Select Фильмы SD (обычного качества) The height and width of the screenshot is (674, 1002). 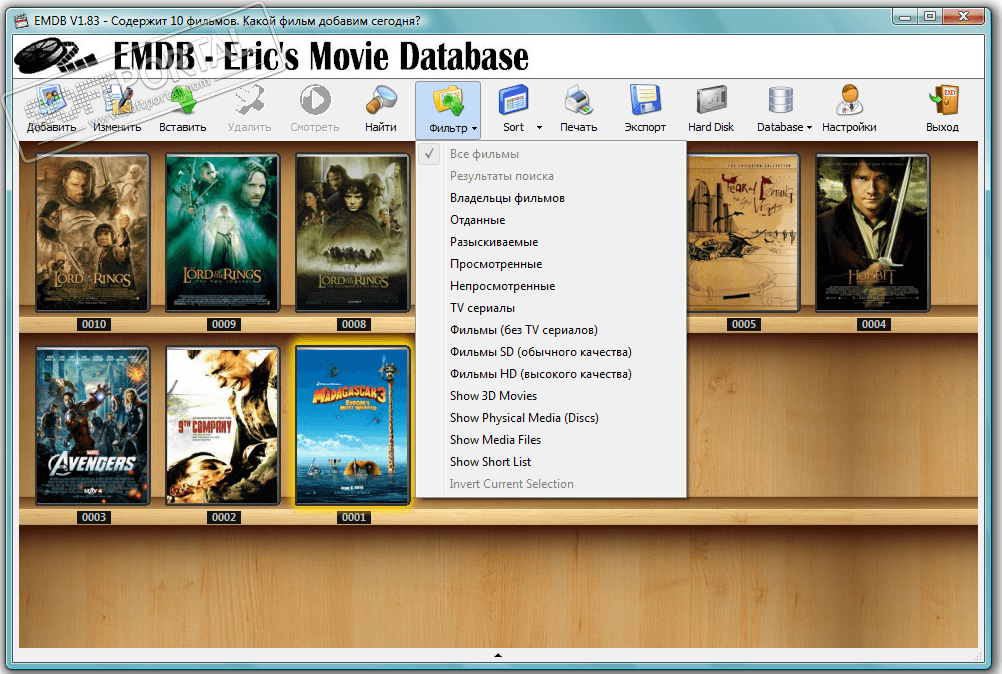[551, 352]
